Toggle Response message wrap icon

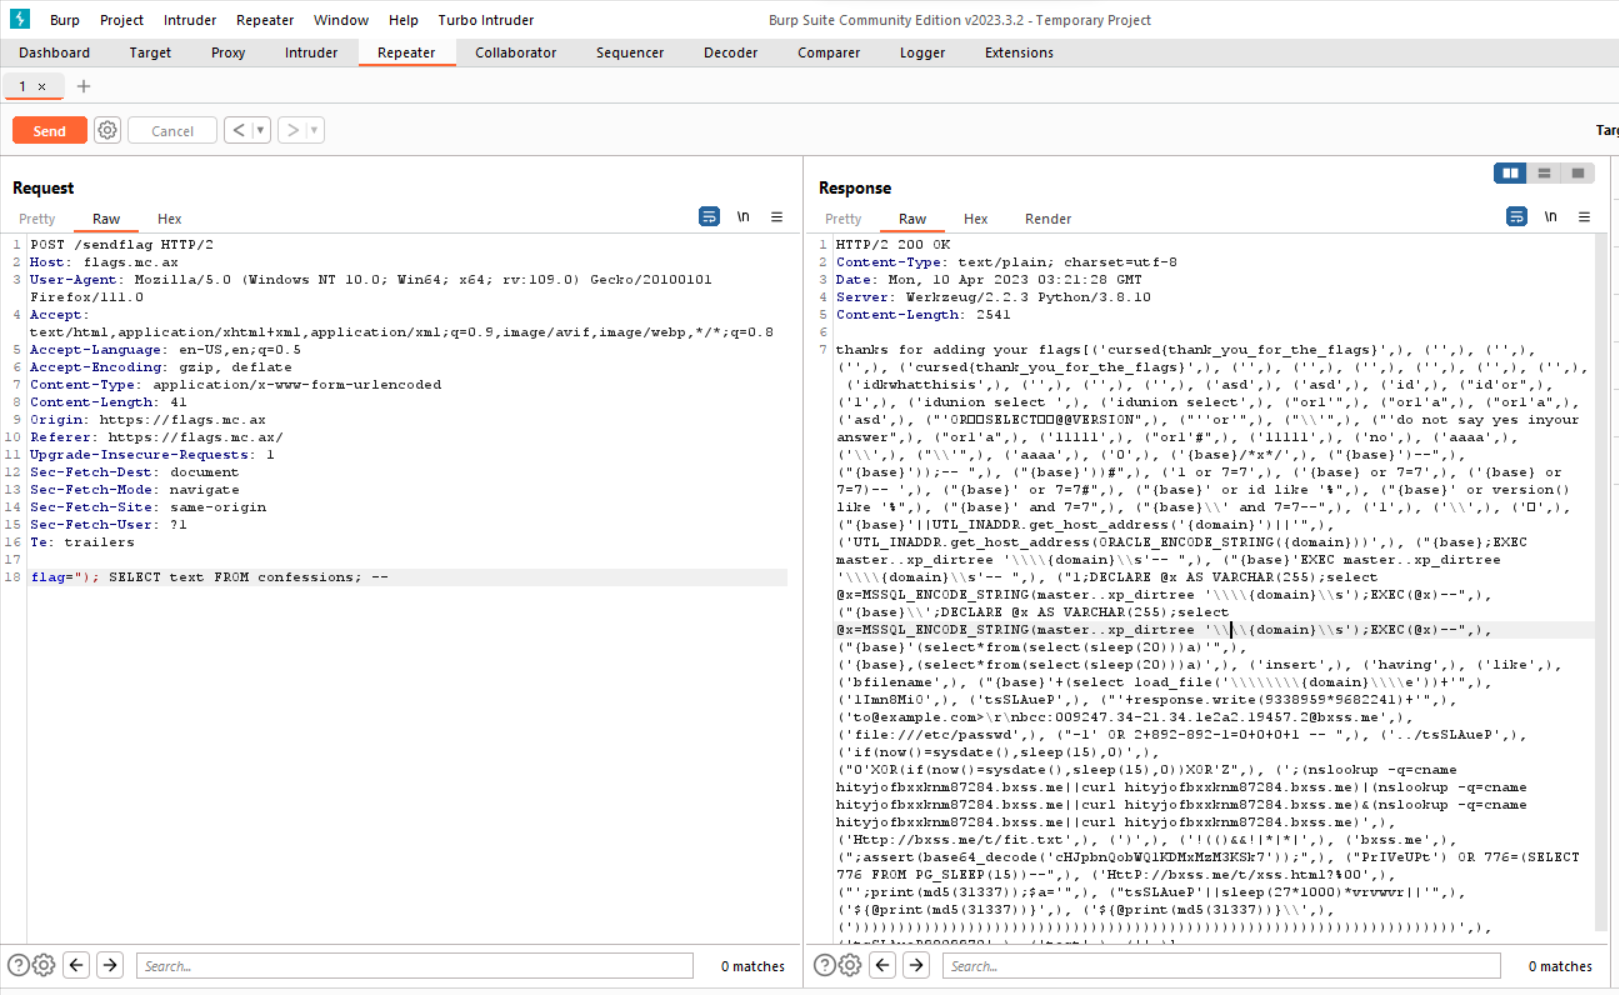(x=1516, y=217)
